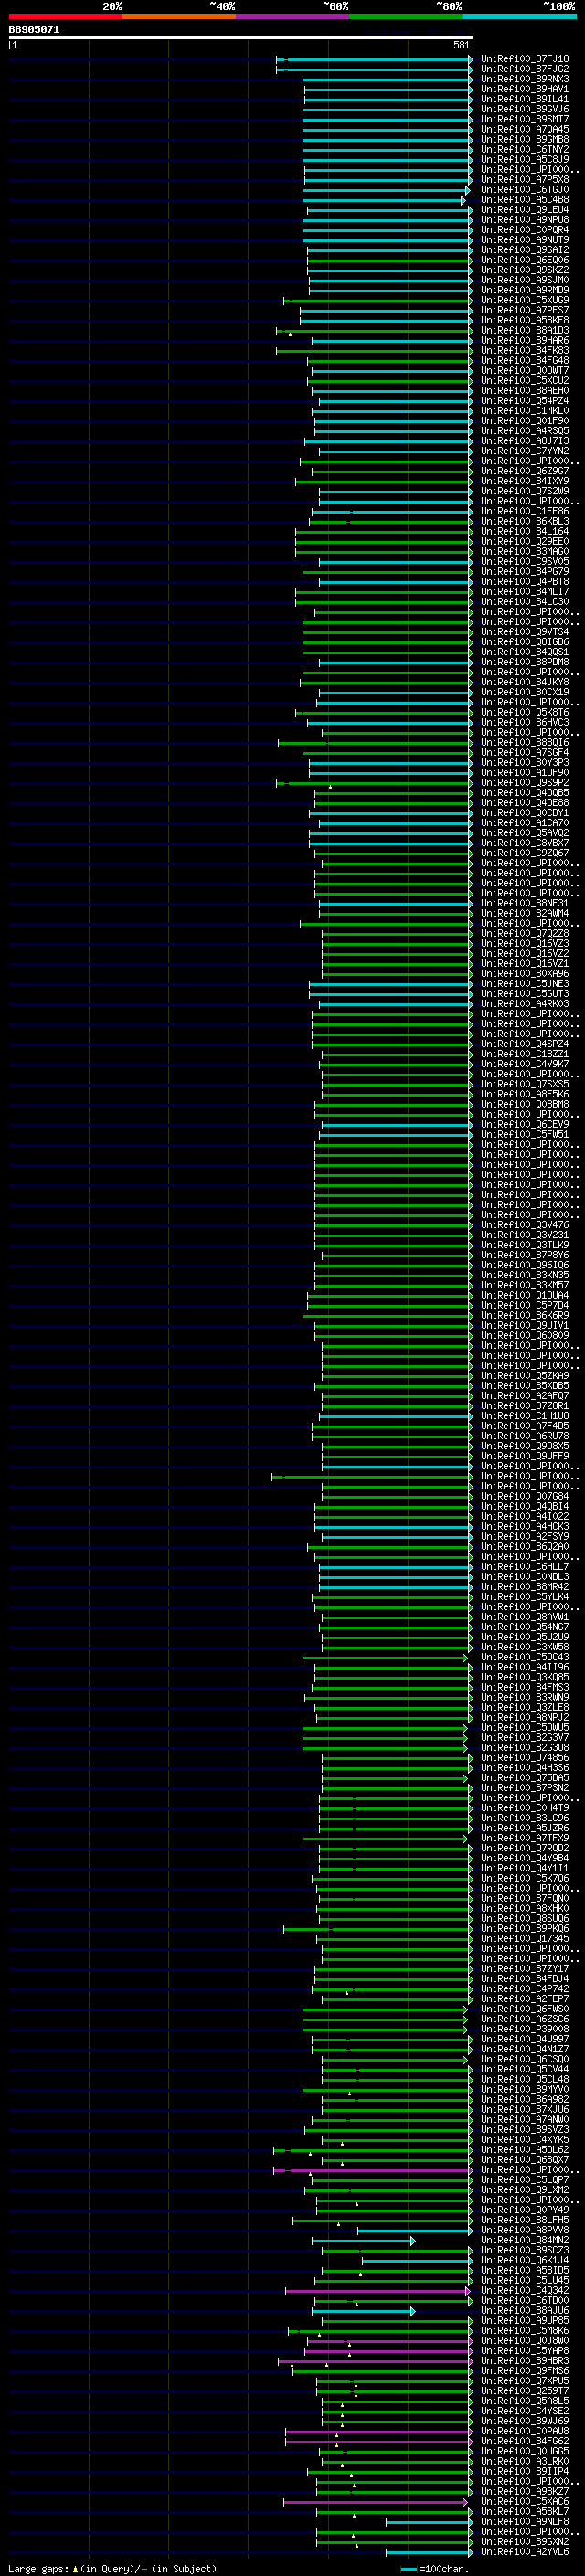Click the UniRef100_Q0DWT7 label
This screenshot has height=2576, width=585.
click(x=524, y=371)
